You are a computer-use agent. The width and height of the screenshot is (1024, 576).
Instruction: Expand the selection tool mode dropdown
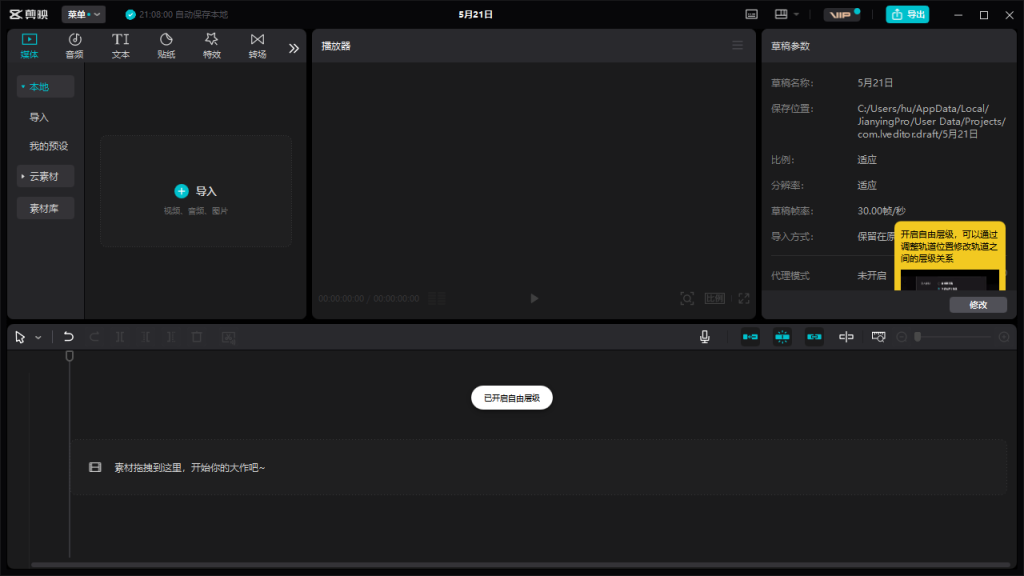coord(39,338)
